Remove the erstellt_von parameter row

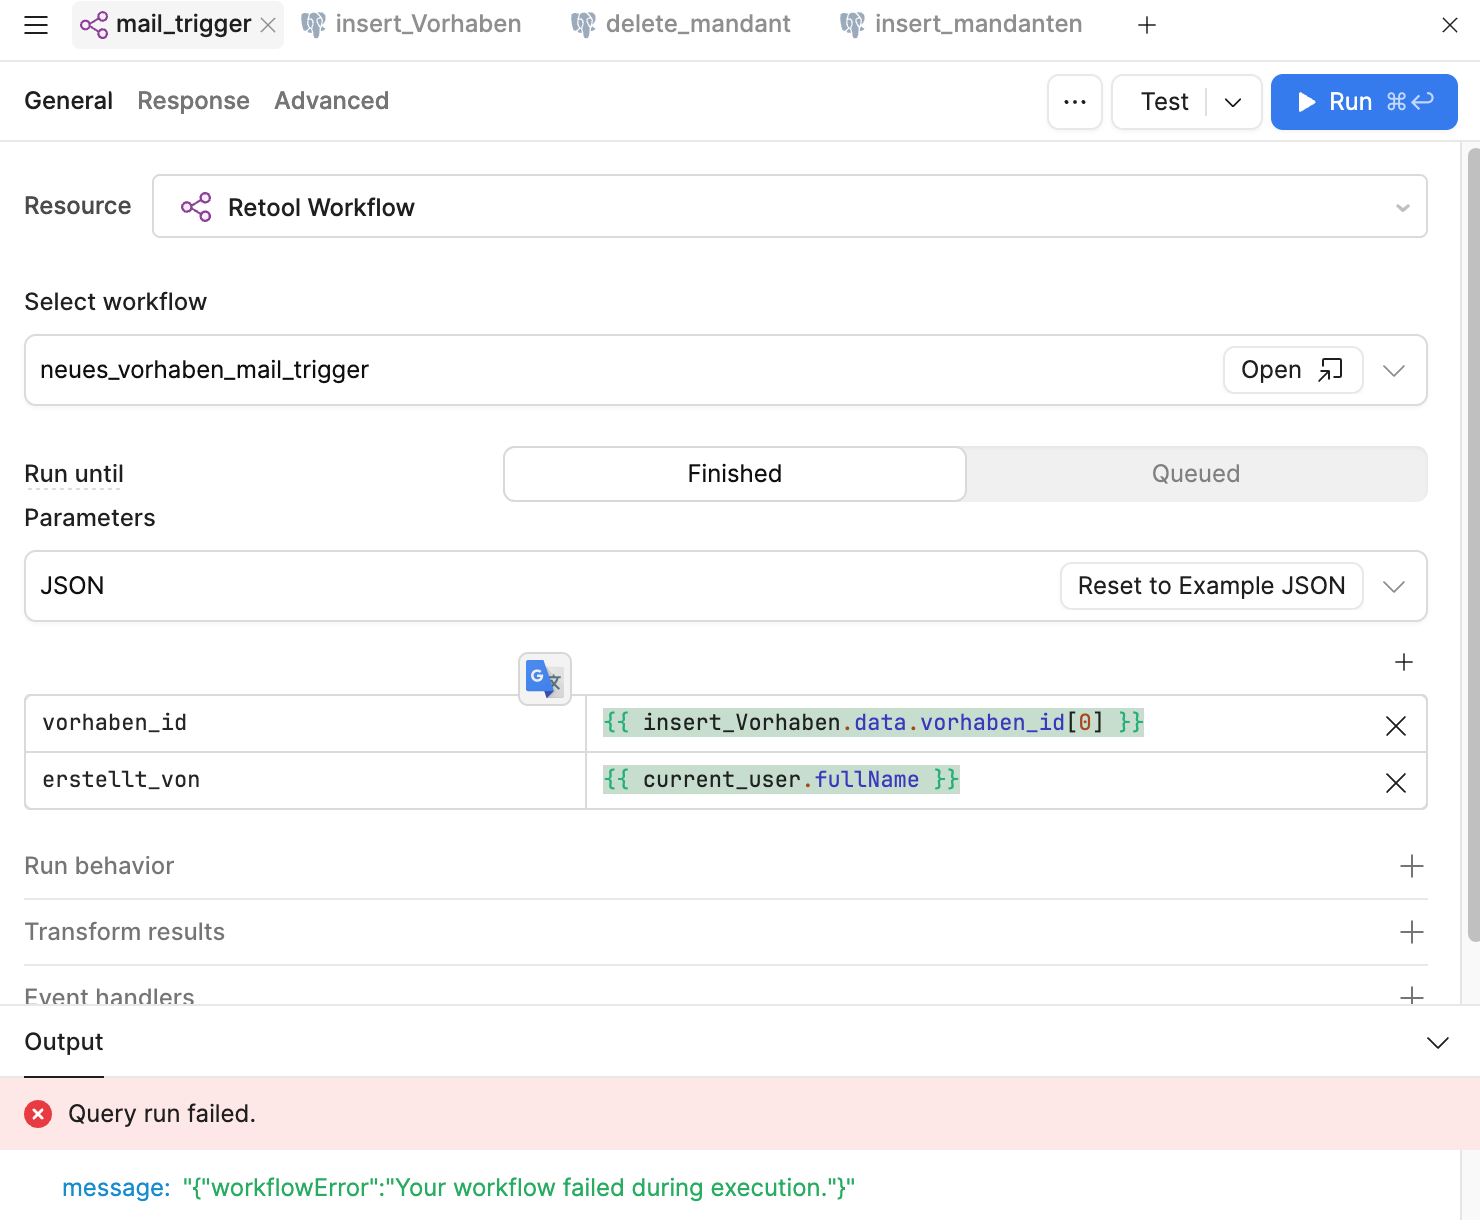pyautogui.click(x=1396, y=783)
